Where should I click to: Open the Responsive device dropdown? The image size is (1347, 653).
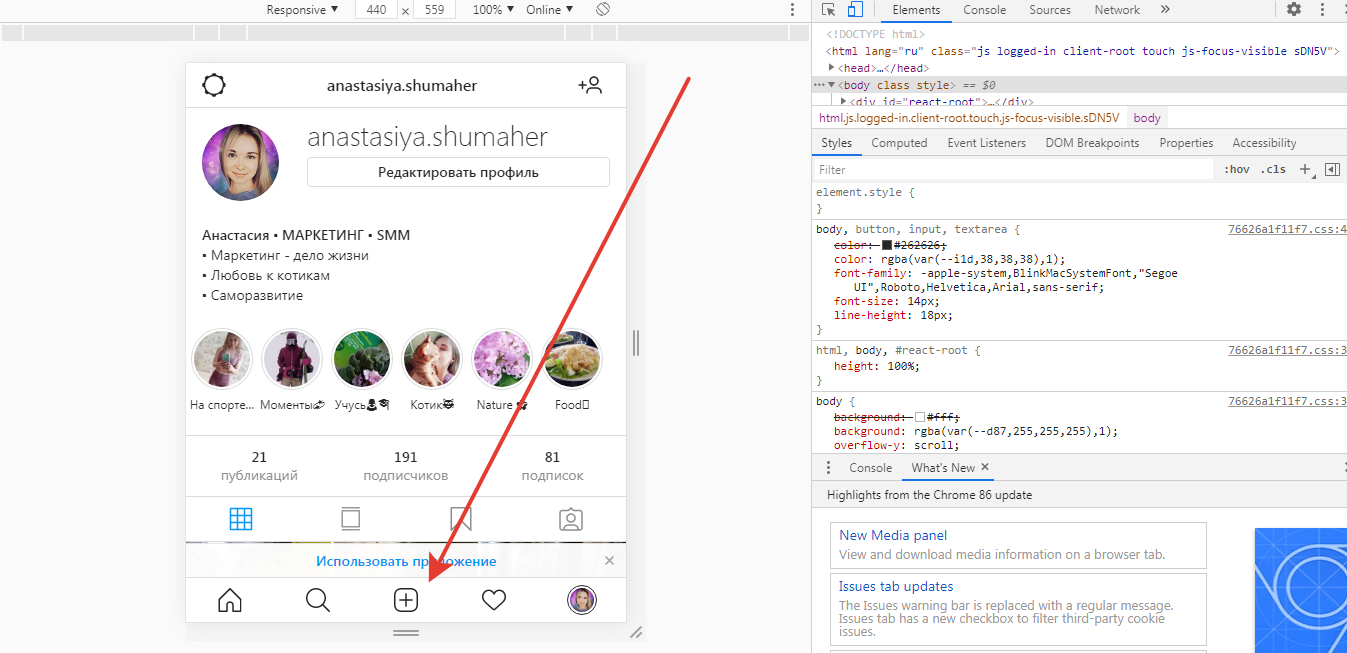(302, 9)
